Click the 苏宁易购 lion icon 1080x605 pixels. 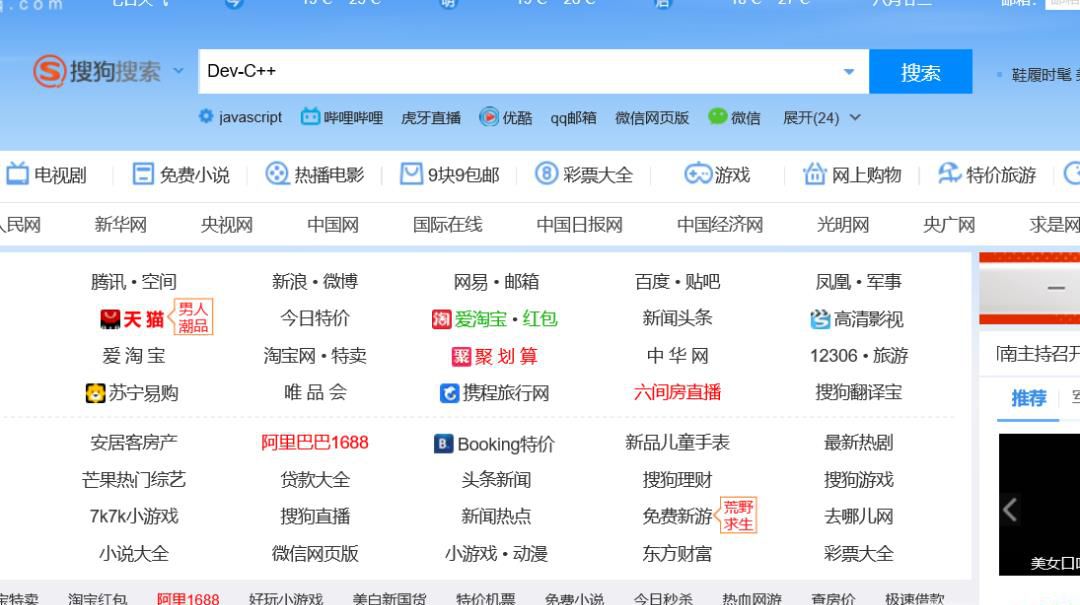click(95, 393)
